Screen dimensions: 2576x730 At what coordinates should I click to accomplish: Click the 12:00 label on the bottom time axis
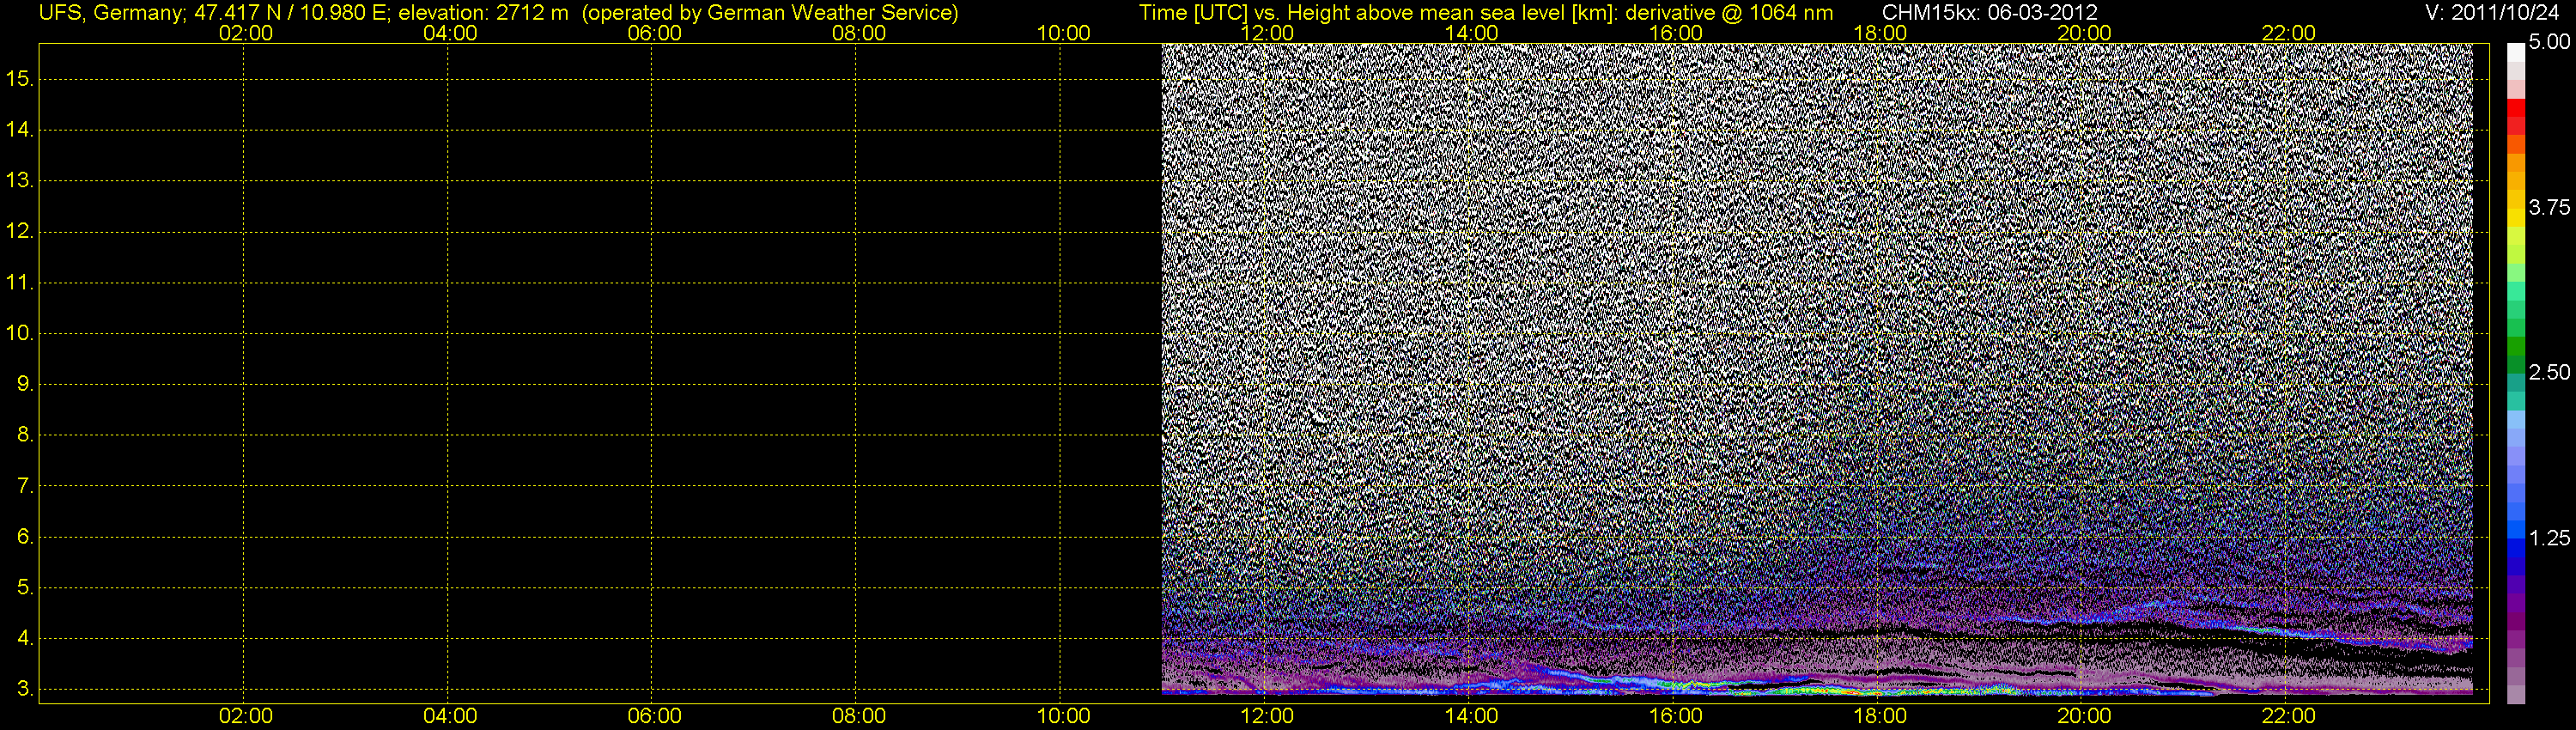[1267, 716]
